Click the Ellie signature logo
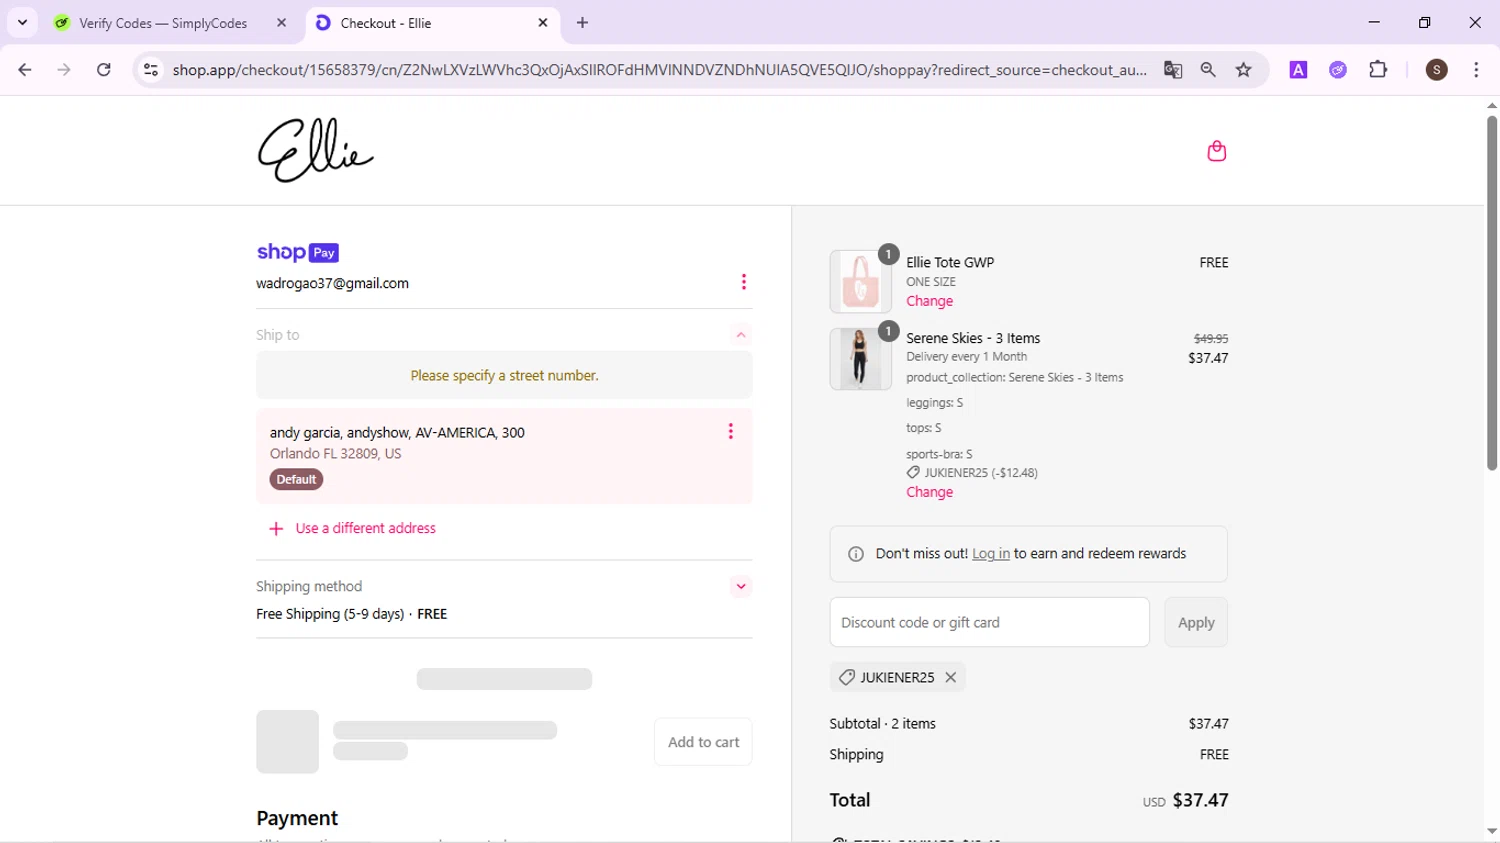 (x=316, y=151)
